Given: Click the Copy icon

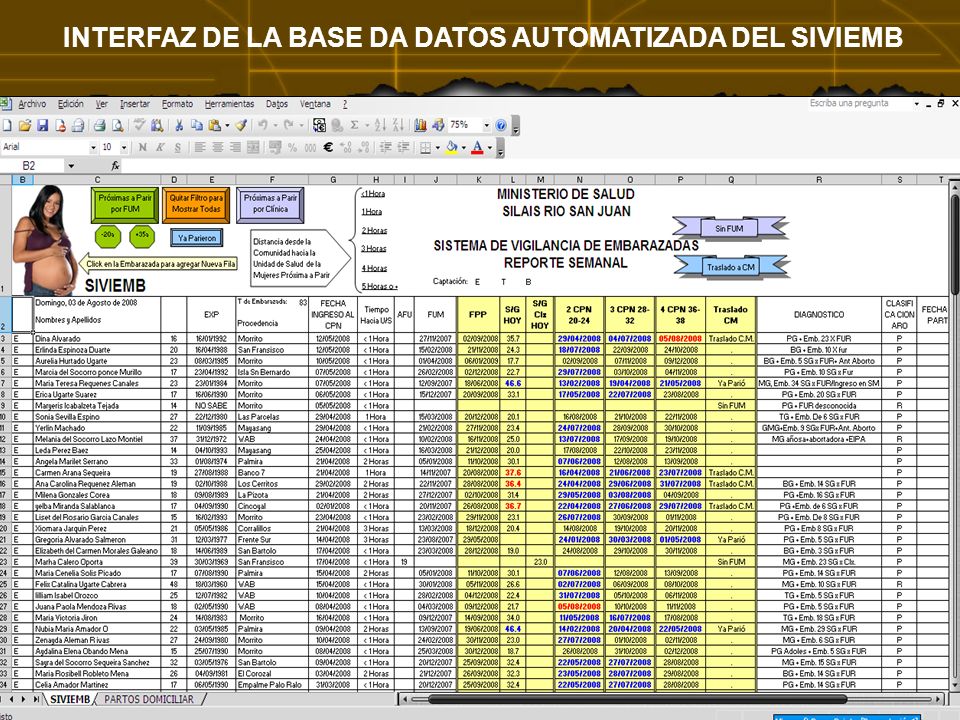Looking at the screenshot, I should click(197, 126).
